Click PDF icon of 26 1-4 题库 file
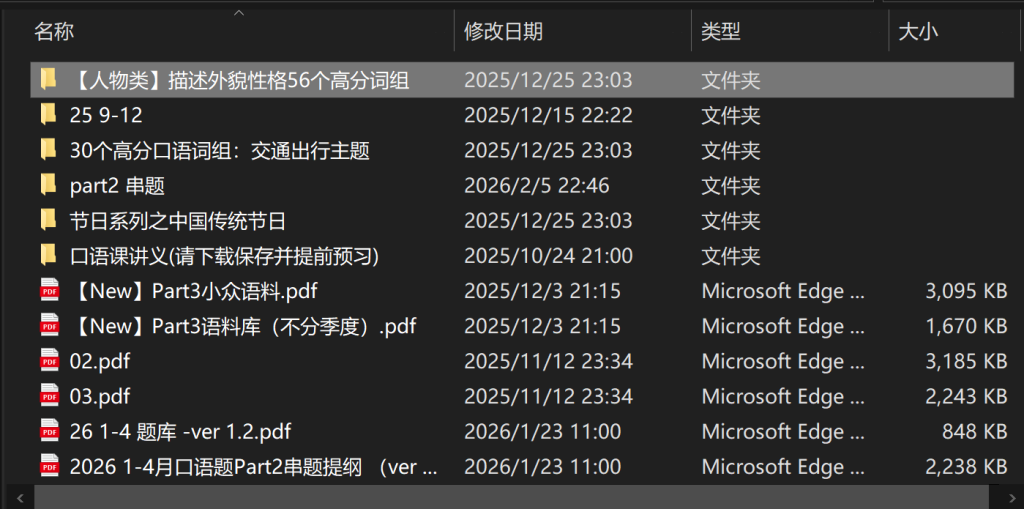Image resolution: width=1024 pixels, height=509 pixels. (x=49, y=431)
